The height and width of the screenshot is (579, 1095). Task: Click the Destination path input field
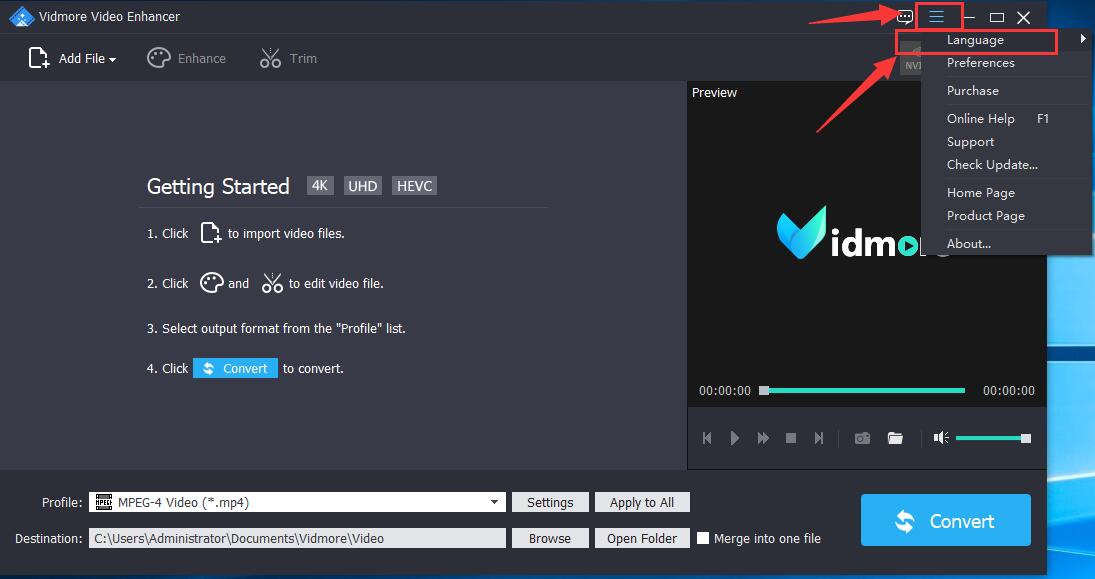coord(297,538)
